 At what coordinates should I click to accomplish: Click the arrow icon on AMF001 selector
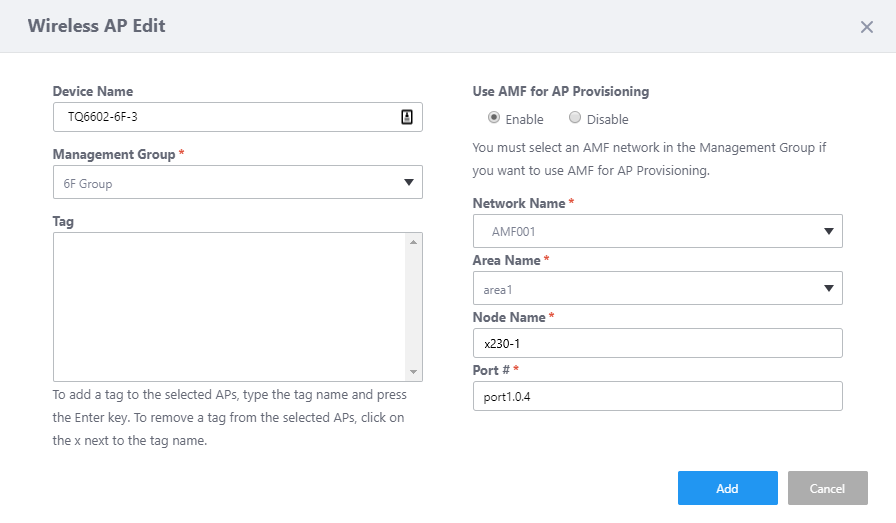click(x=829, y=231)
